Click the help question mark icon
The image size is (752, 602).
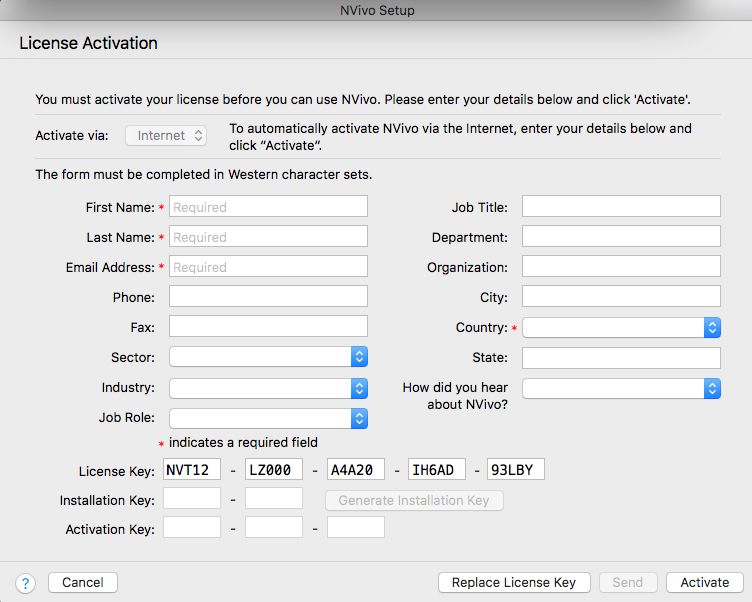point(26,583)
